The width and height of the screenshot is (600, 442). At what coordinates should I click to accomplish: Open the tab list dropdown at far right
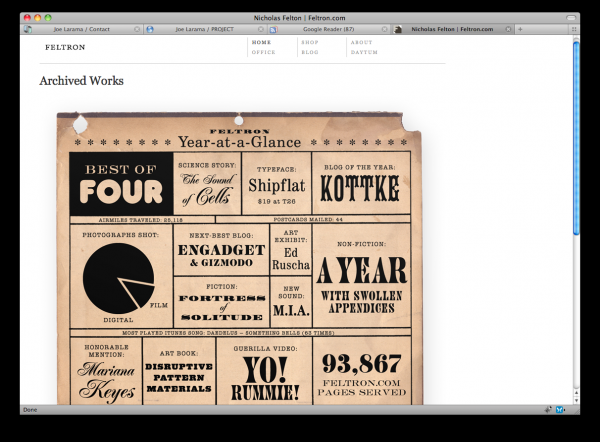tap(574, 30)
